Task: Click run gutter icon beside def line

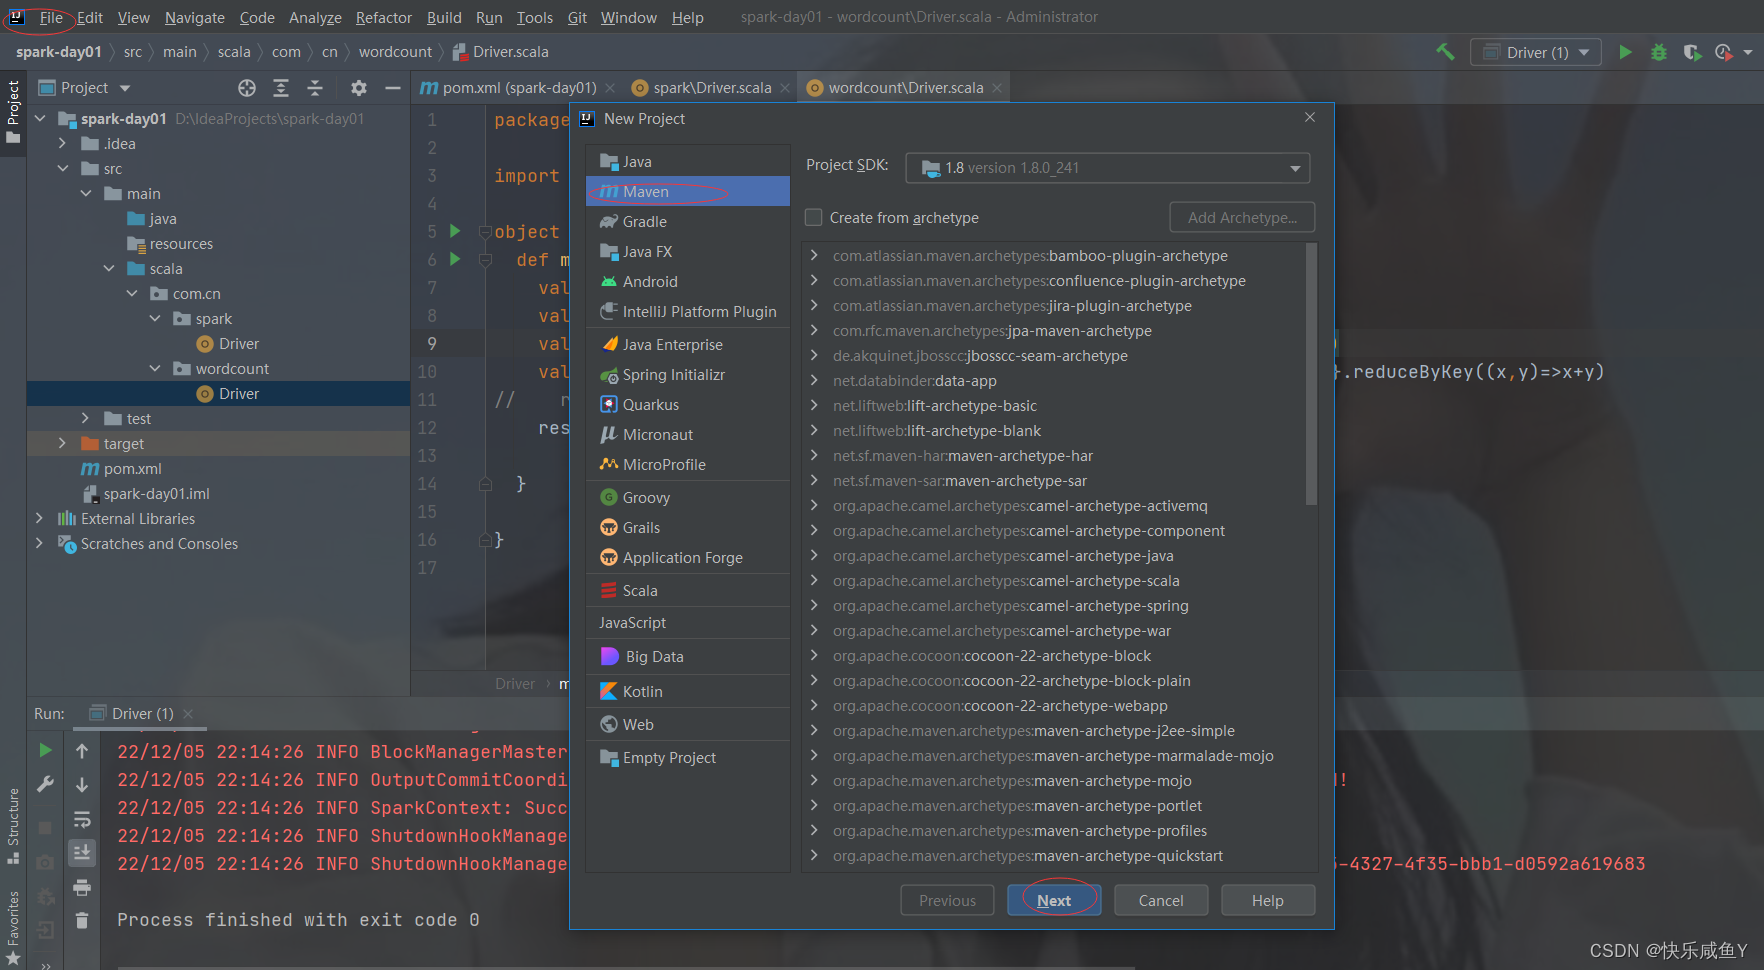Action: pyautogui.click(x=455, y=259)
